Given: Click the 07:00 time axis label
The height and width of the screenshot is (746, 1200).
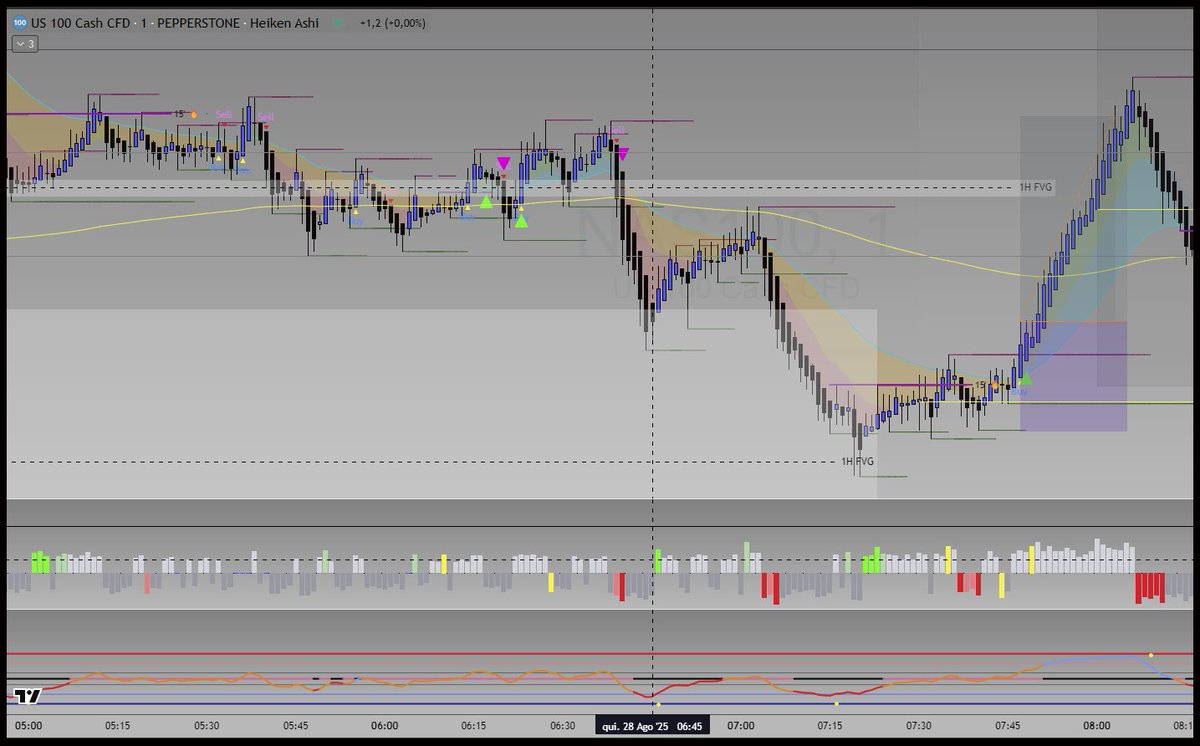Looking at the screenshot, I should pos(741,725).
